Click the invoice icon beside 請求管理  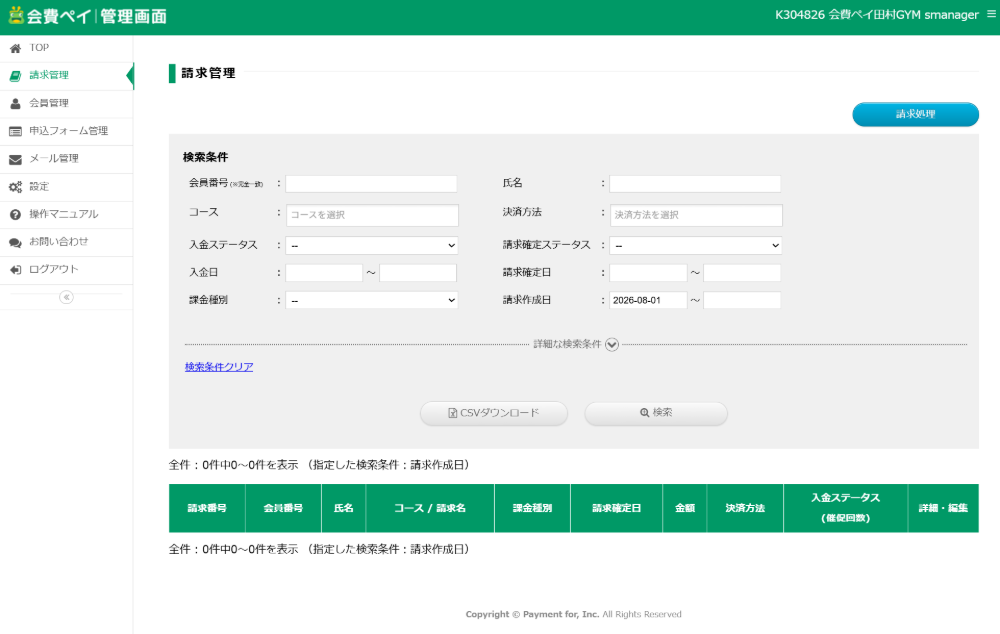[x=15, y=76]
